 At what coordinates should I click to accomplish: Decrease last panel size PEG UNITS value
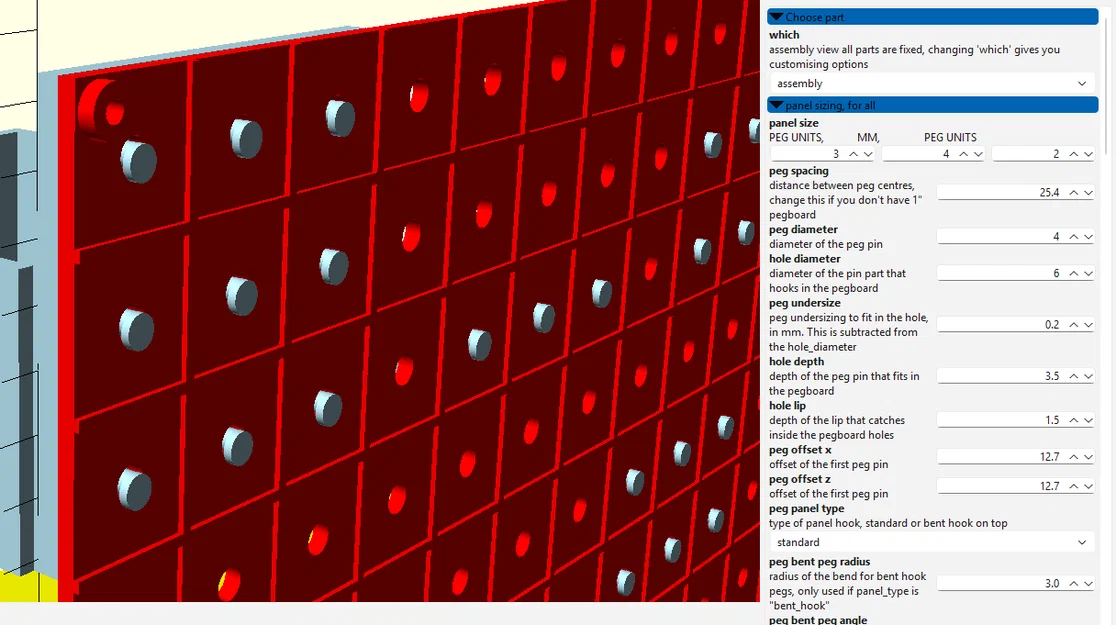point(1088,154)
